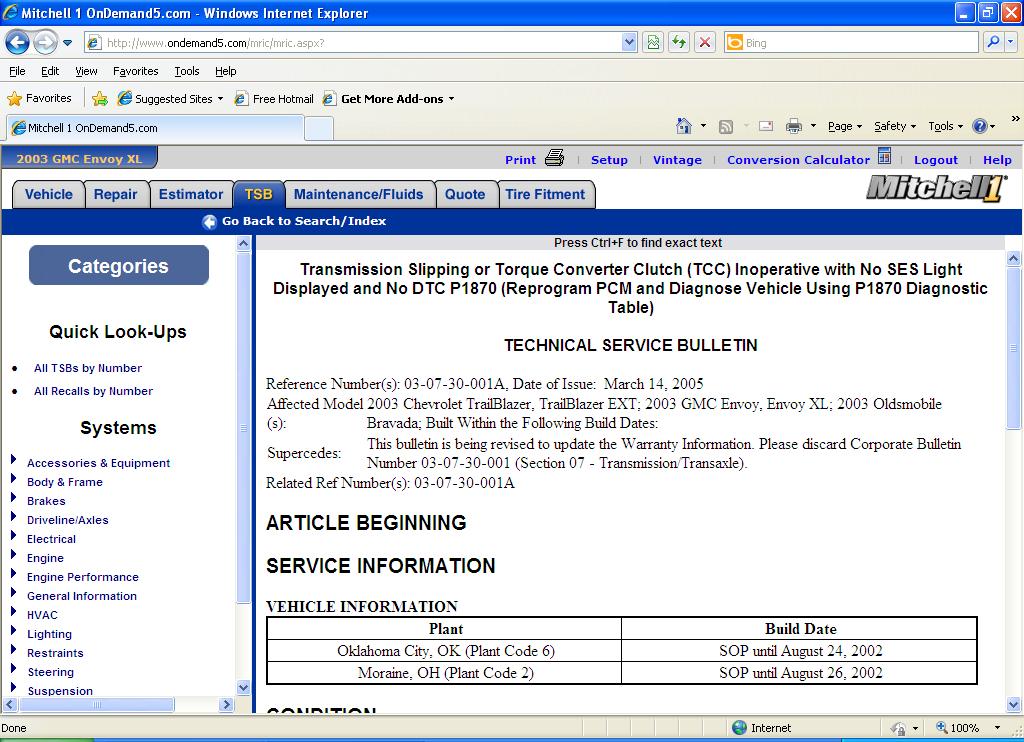Open the Safety dropdown in command bar
Image resolution: width=1024 pixels, height=742 pixels.
pyautogui.click(x=895, y=127)
